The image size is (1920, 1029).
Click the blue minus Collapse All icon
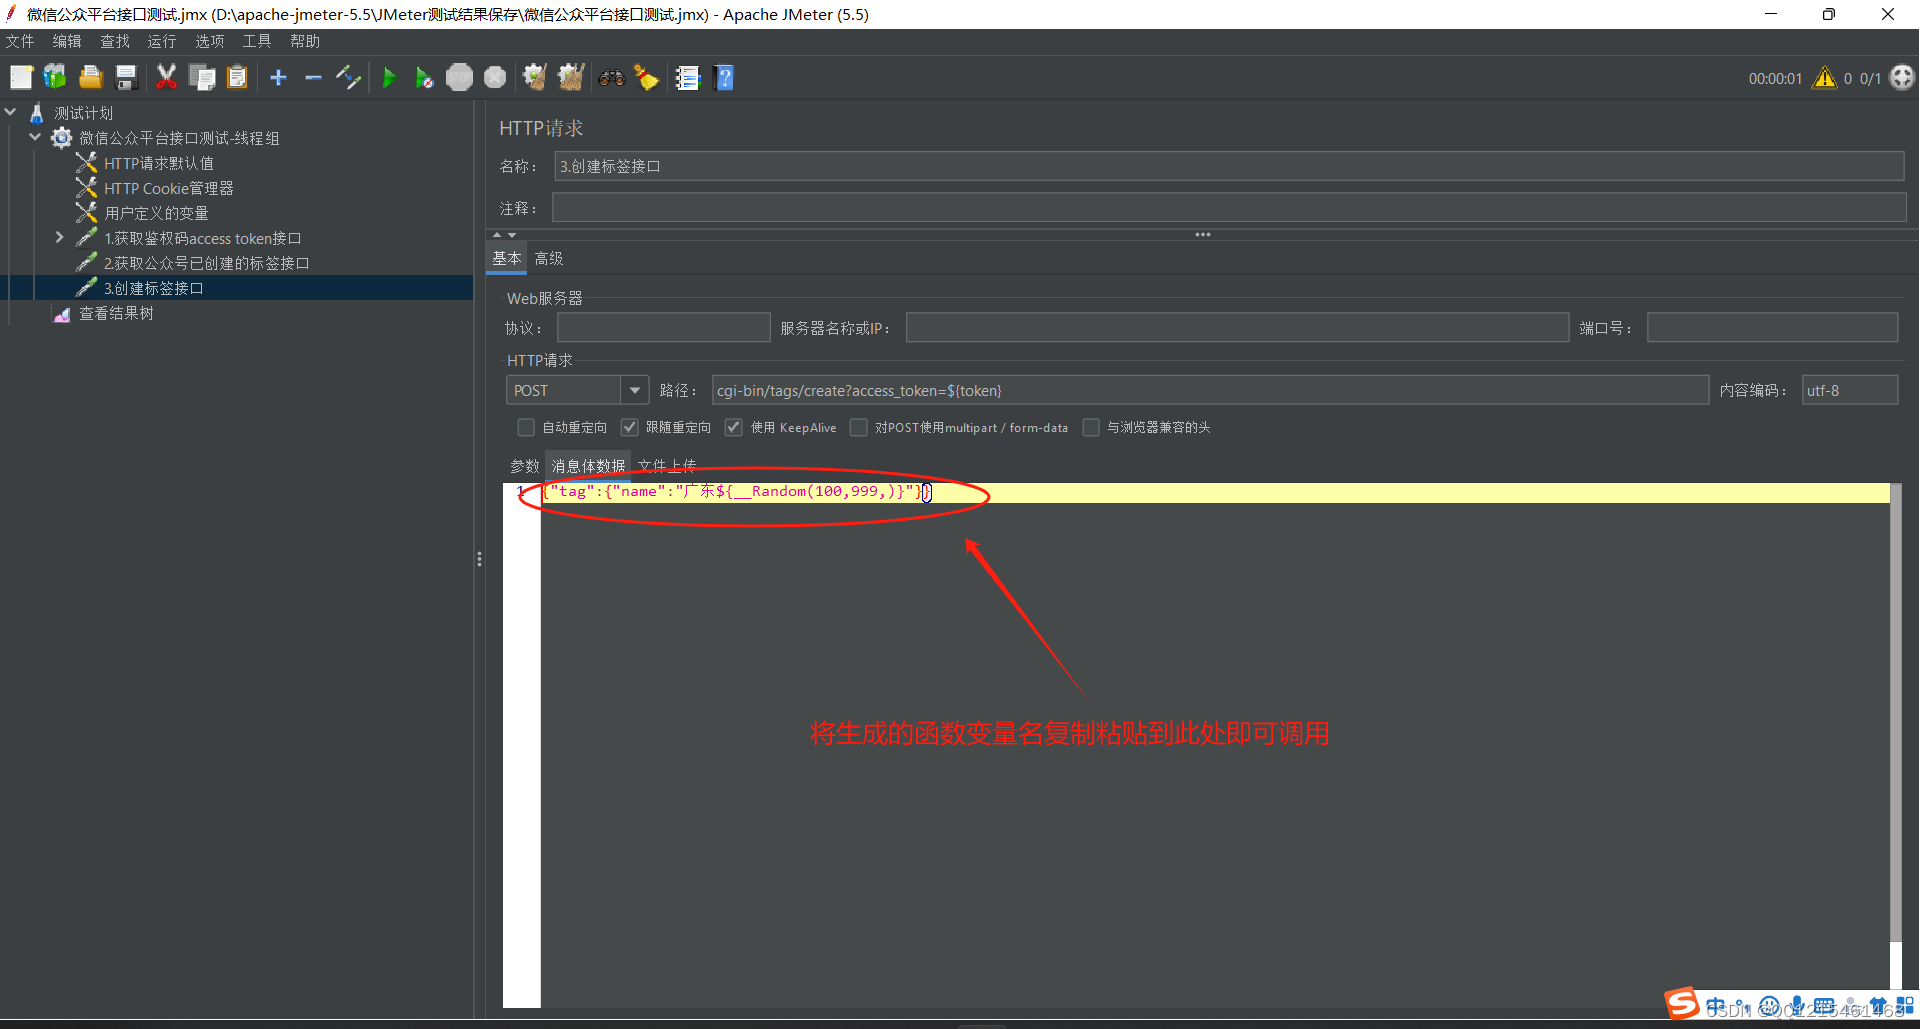pyautogui.click(x=313, y=77)
